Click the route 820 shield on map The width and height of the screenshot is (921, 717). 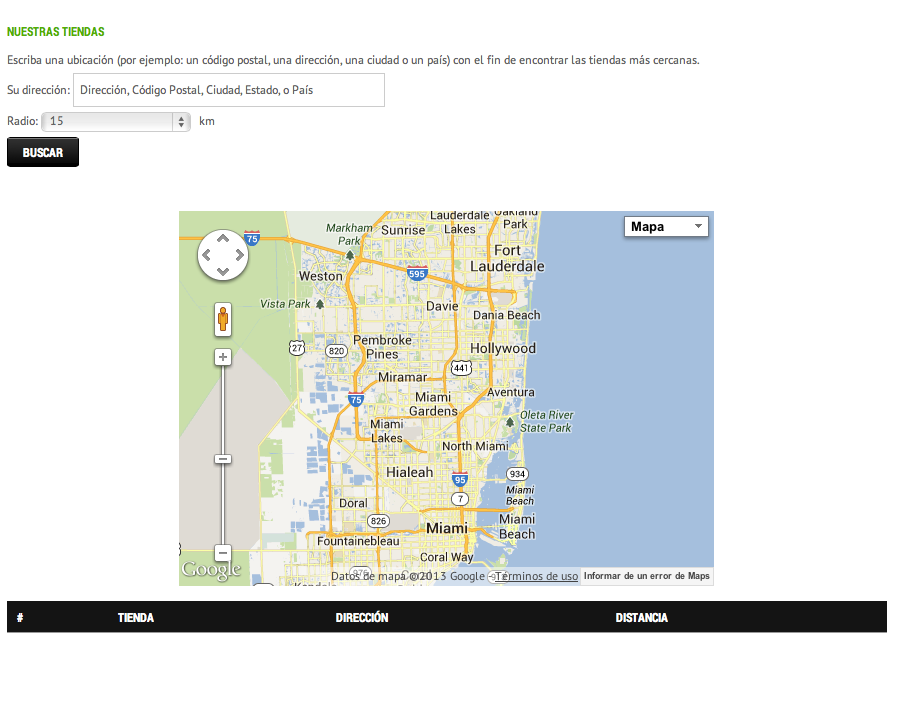[x=337, y=351]
